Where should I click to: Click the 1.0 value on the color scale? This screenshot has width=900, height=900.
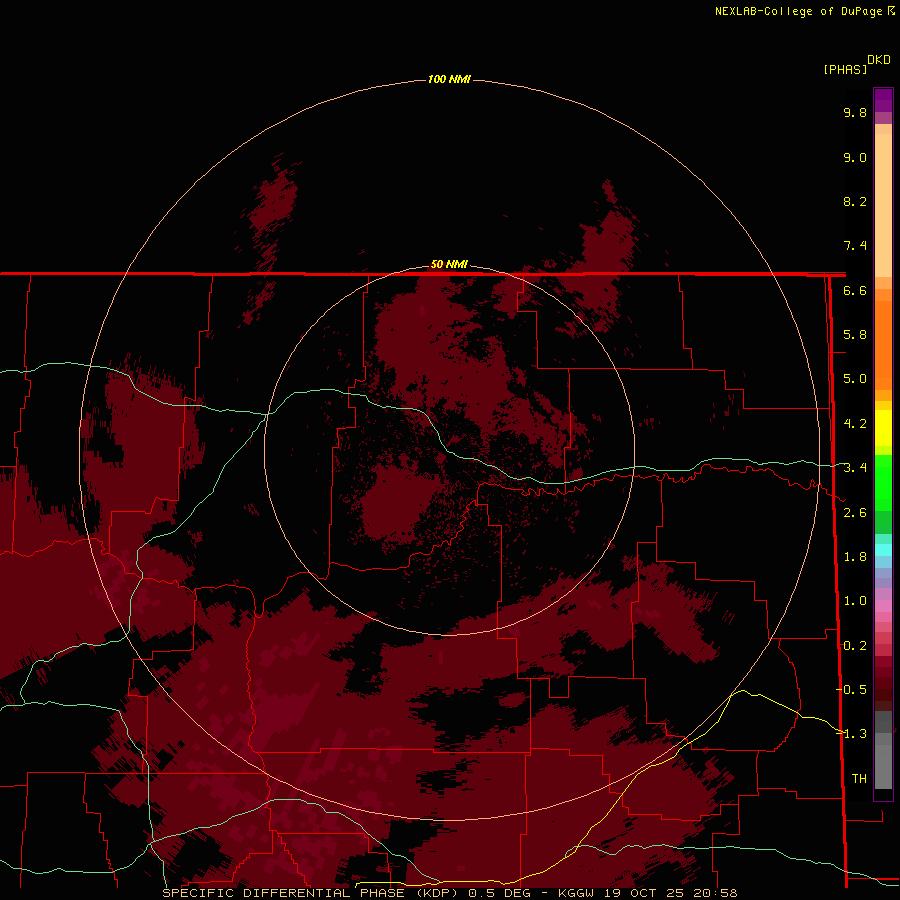[x=855, y=601]
